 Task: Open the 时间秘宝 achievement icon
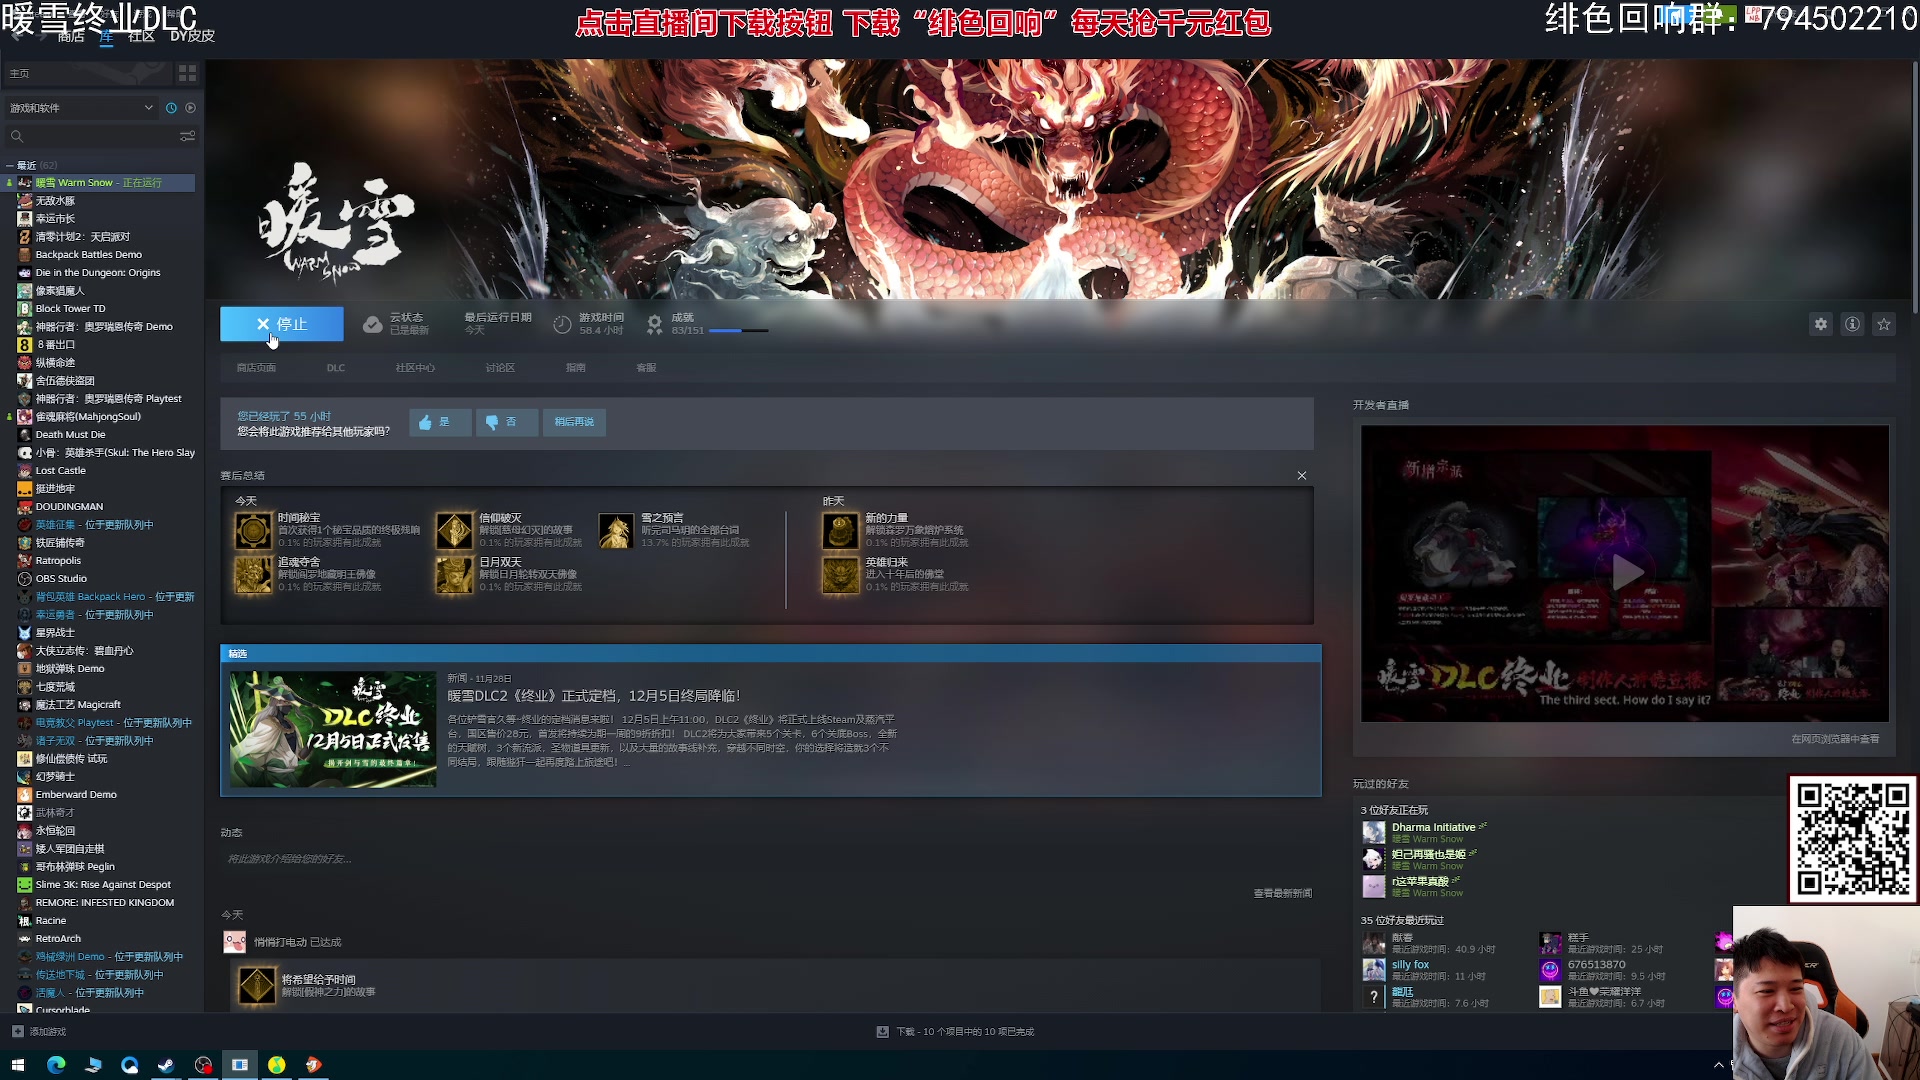[x=253, y=531]
